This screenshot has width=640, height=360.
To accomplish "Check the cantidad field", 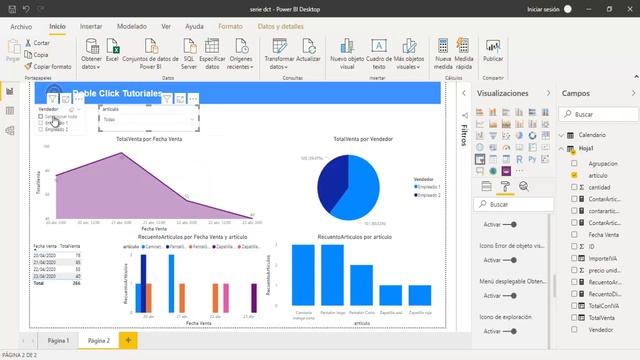I will pos(574,187).
